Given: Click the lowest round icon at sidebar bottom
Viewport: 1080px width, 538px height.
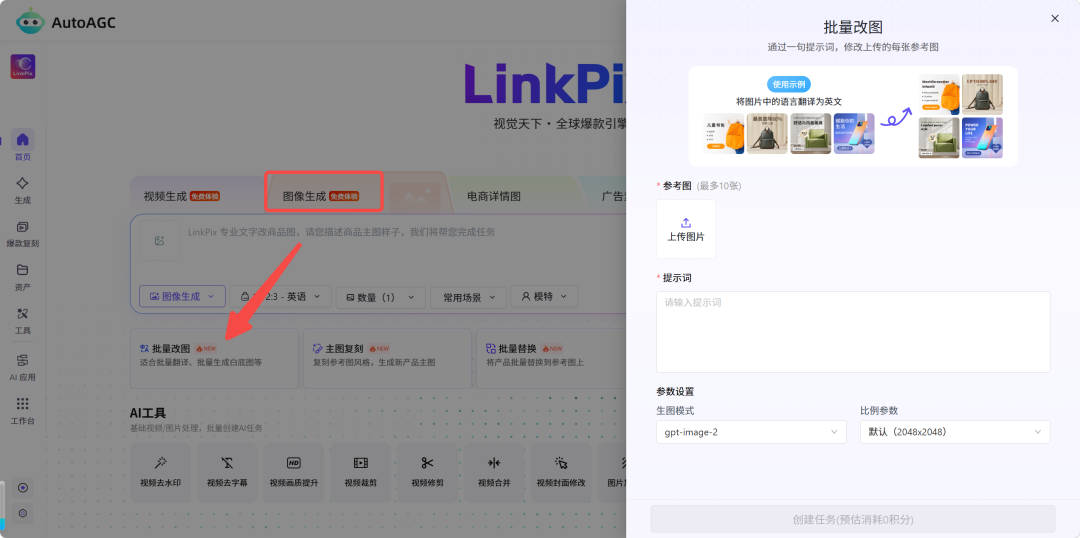Looking at the screenshot, I should point(23,513).
